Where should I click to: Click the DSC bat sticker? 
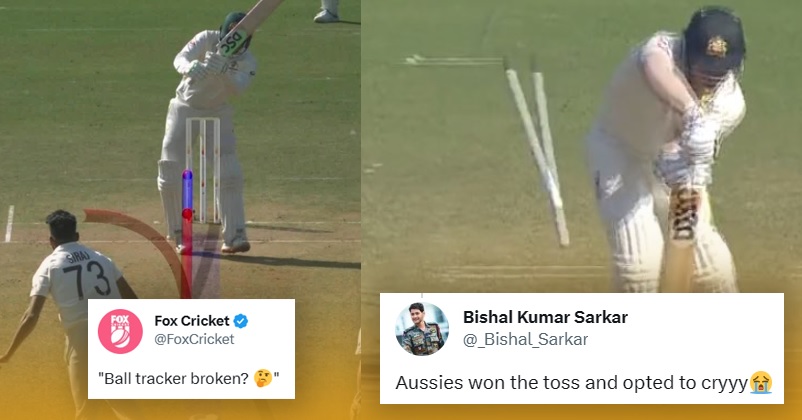point(234,40)
